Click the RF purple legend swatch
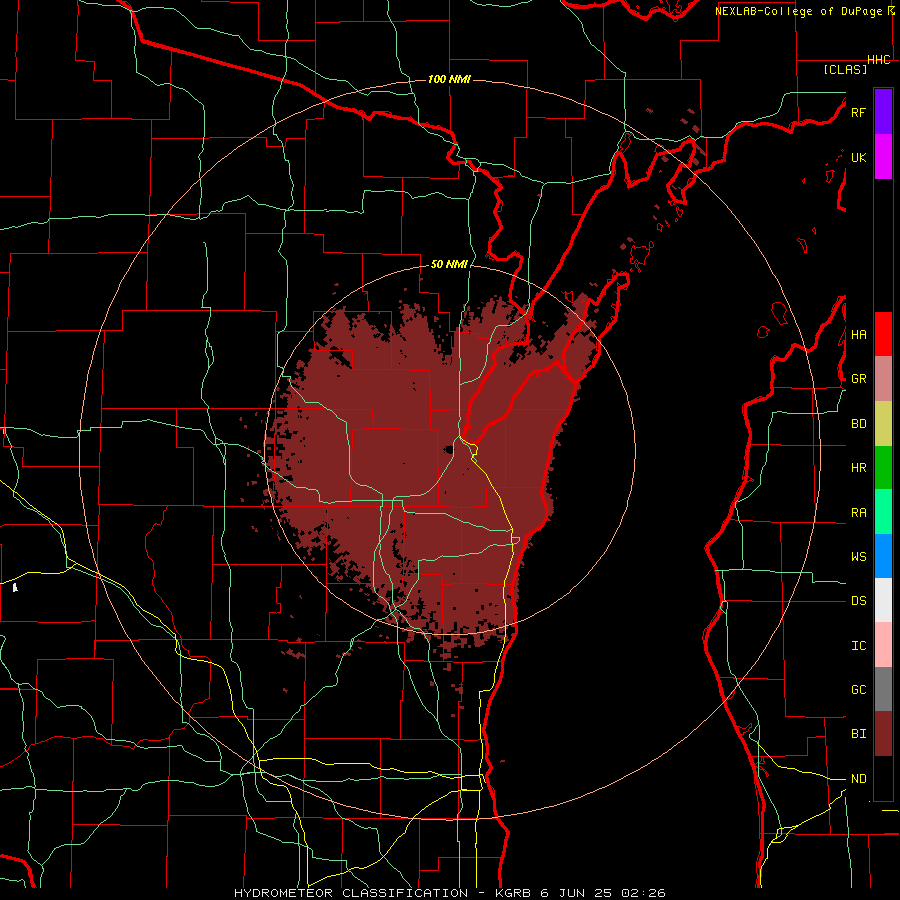Viewport: 900px width, 900px height. 883,112
